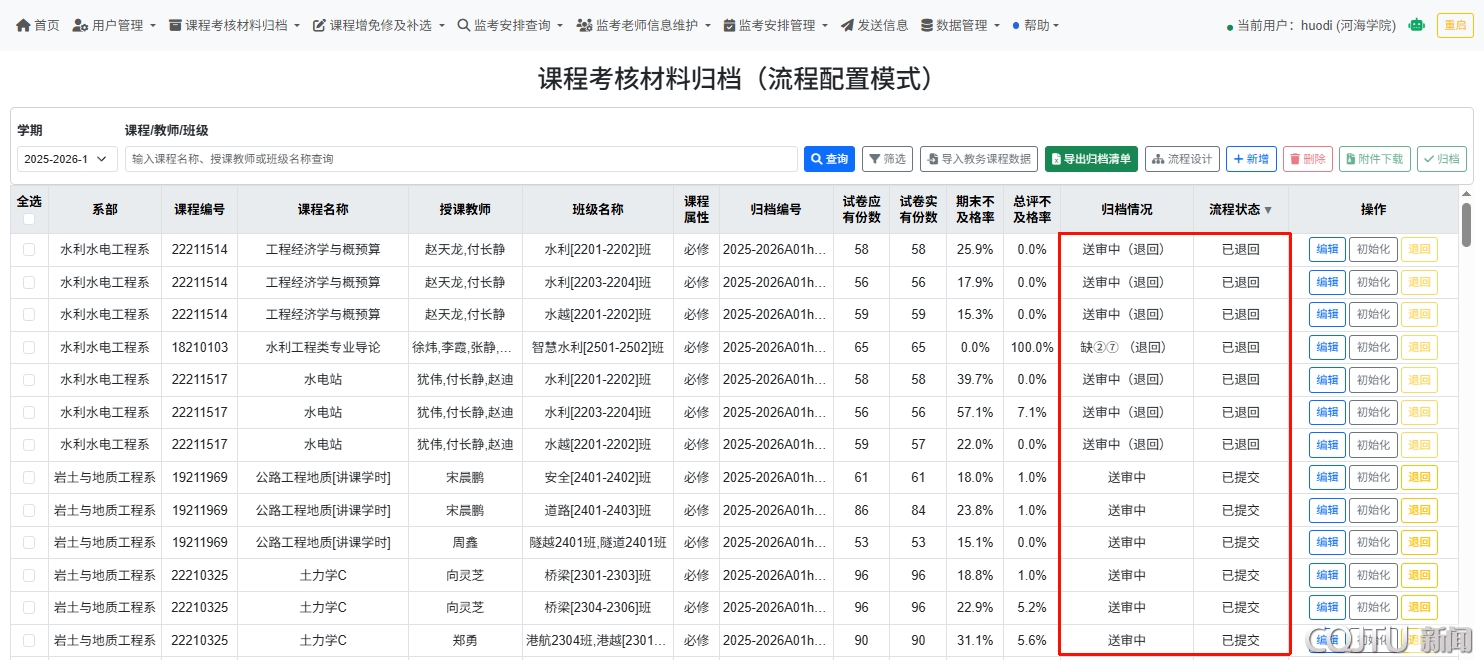Click the funnel 筛选 filter button
Viewport: 1484px width, 660px height.
[887, 159]
